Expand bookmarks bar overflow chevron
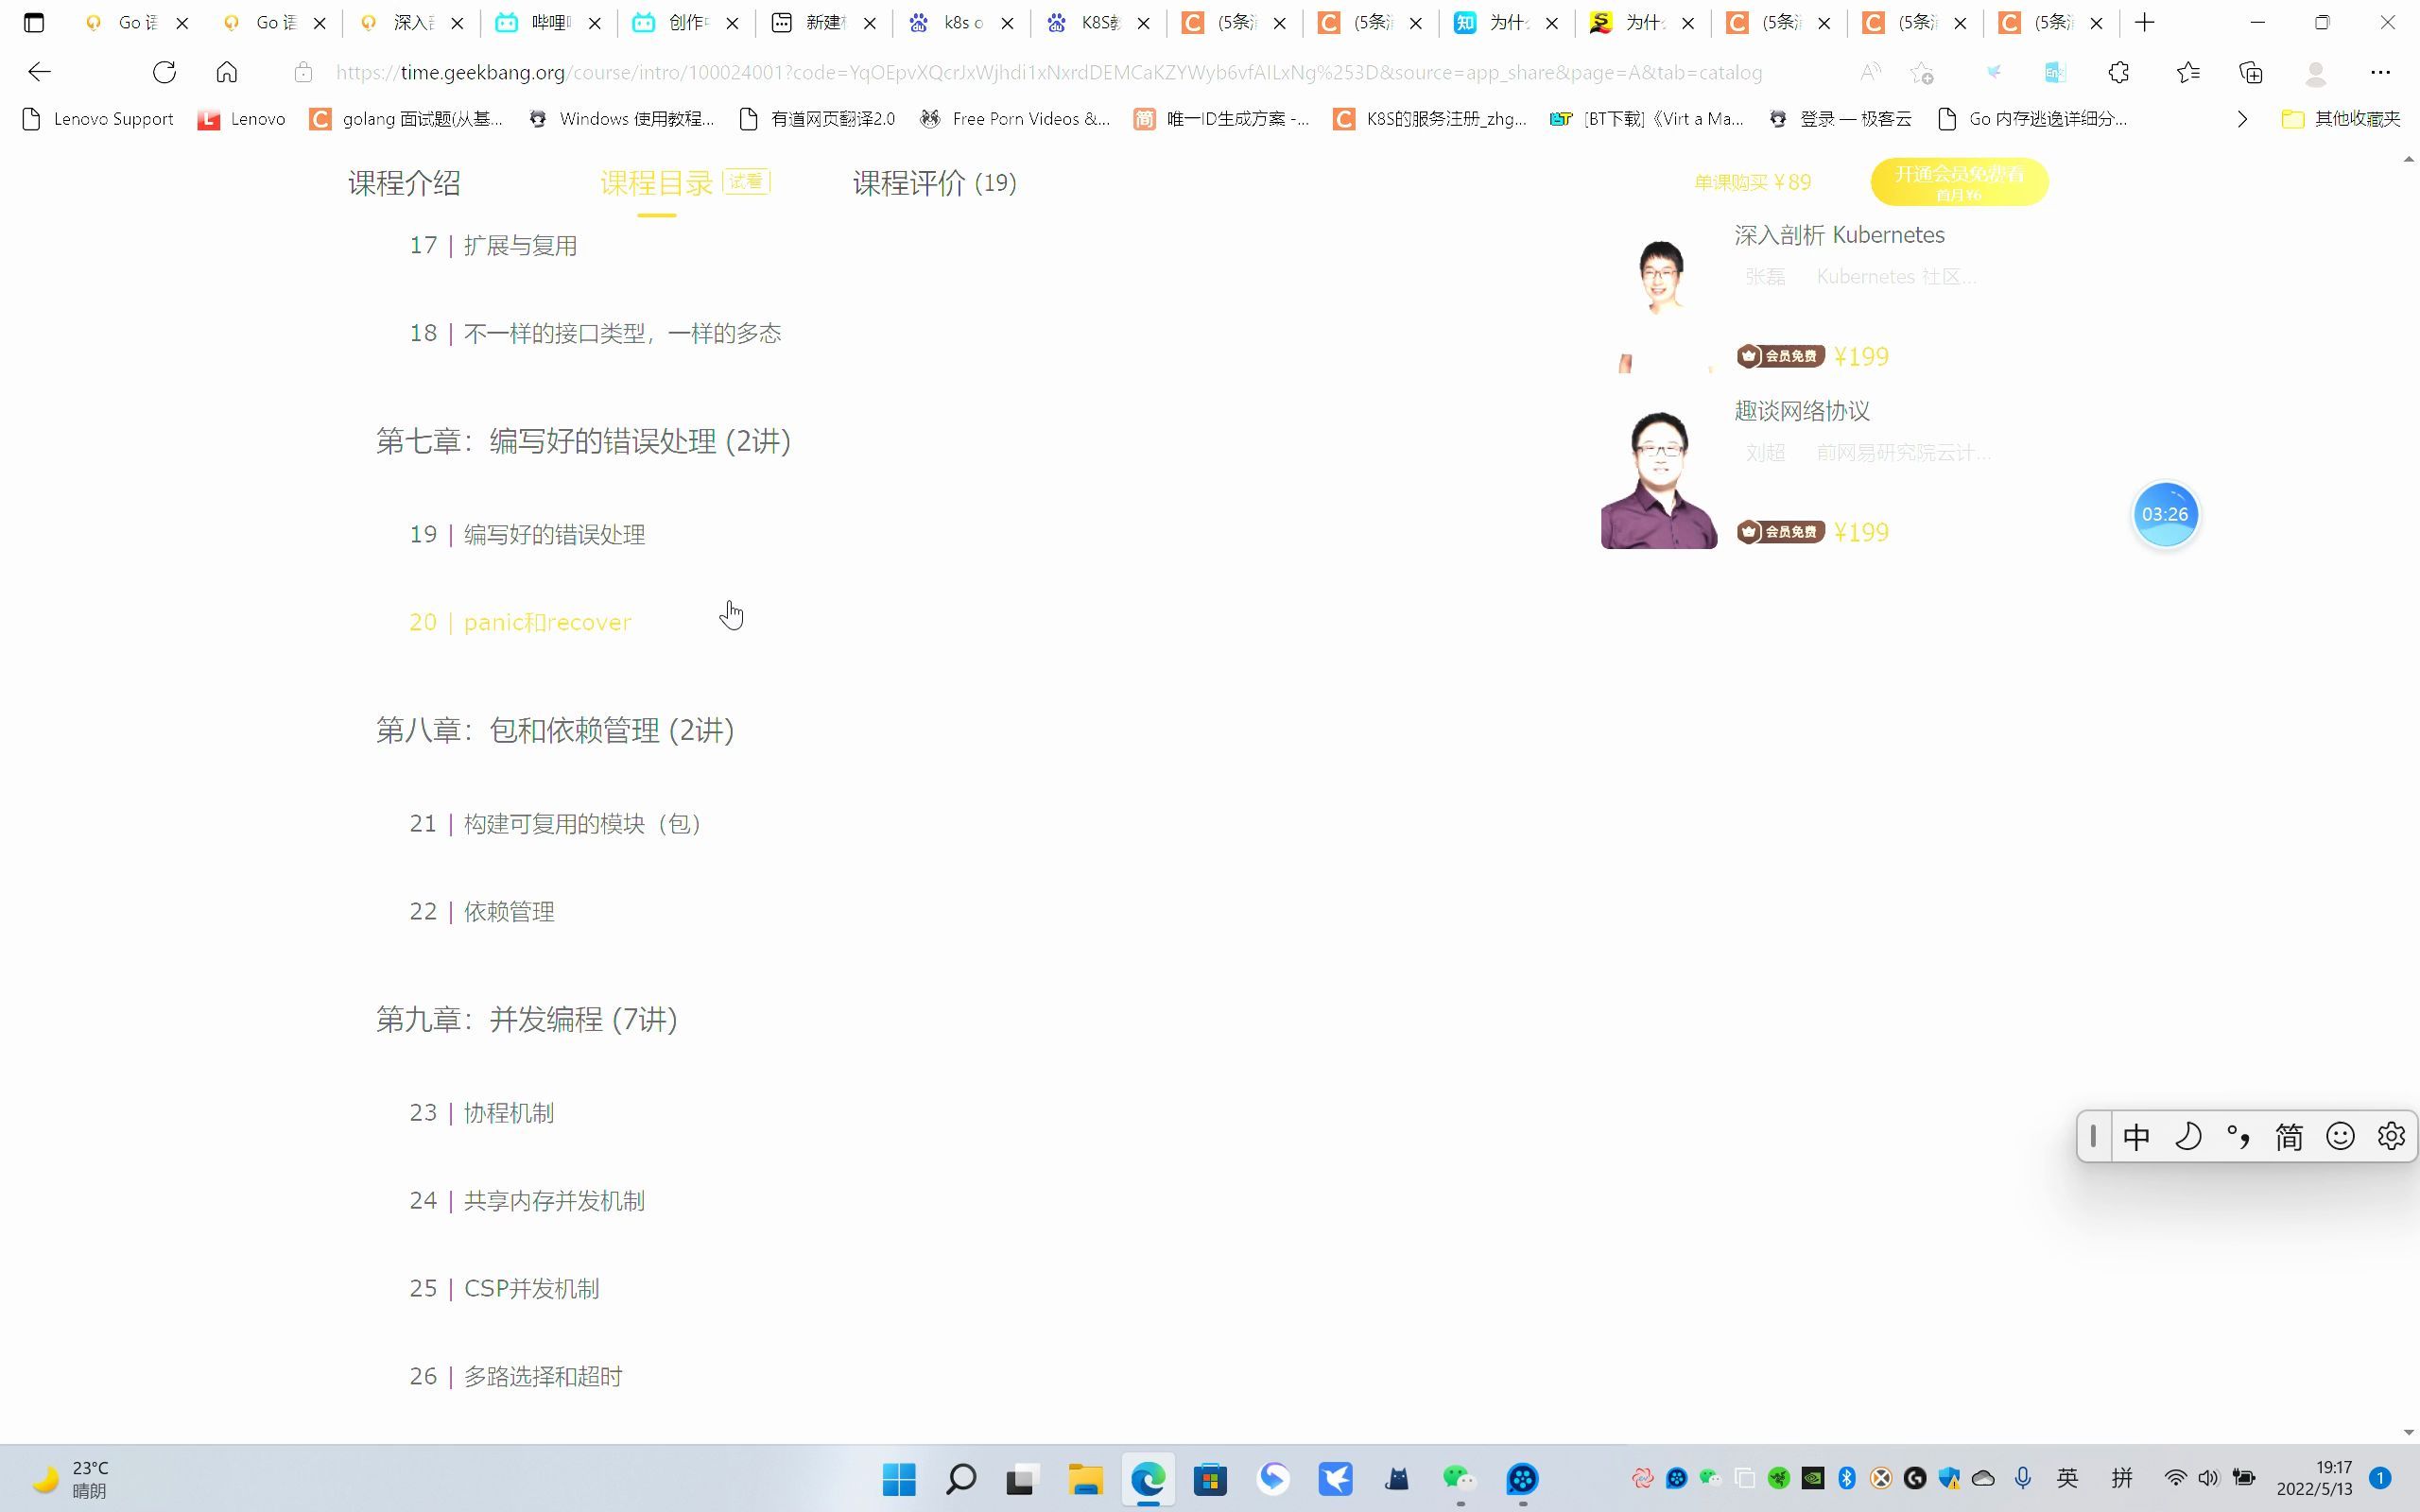 (x=2242, y=119)
